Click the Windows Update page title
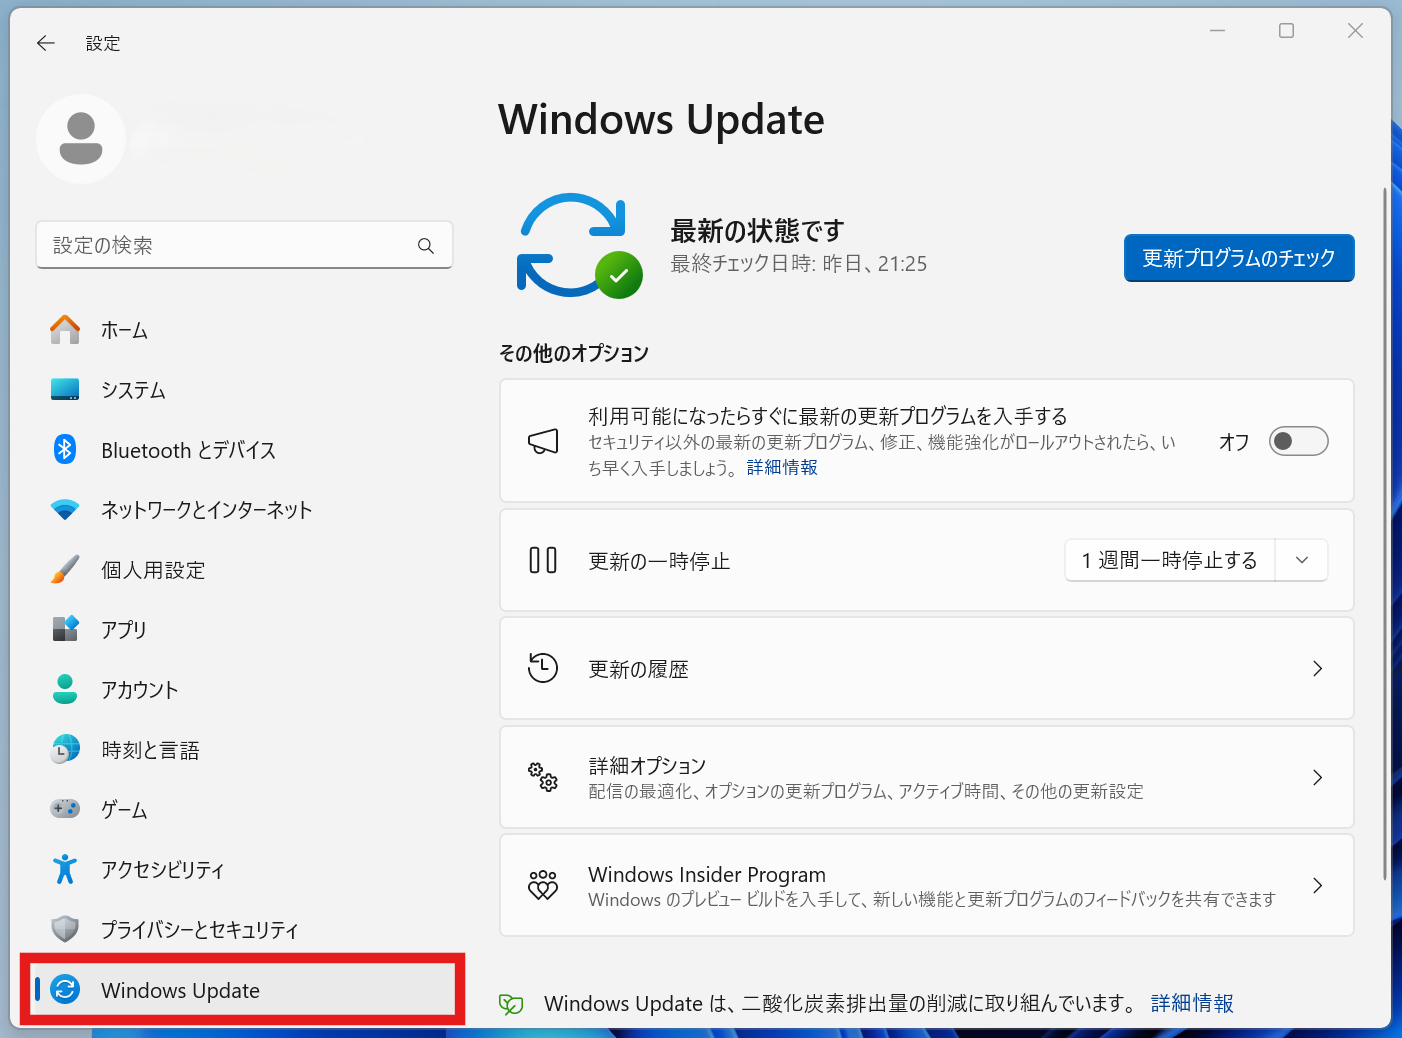1402x1038 pixels. click(x=661, y=120)
